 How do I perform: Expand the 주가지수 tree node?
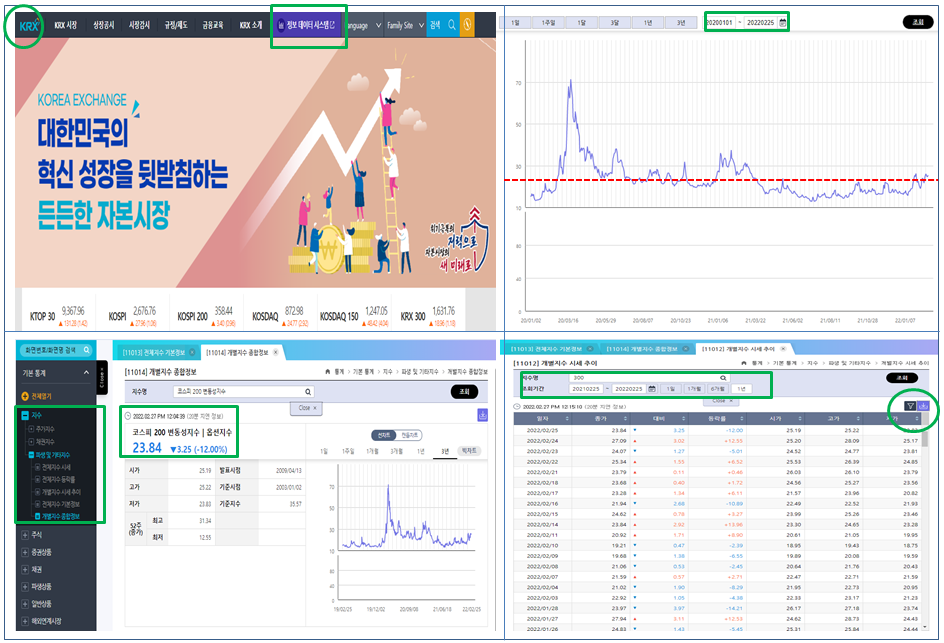(x=31, y=429)
